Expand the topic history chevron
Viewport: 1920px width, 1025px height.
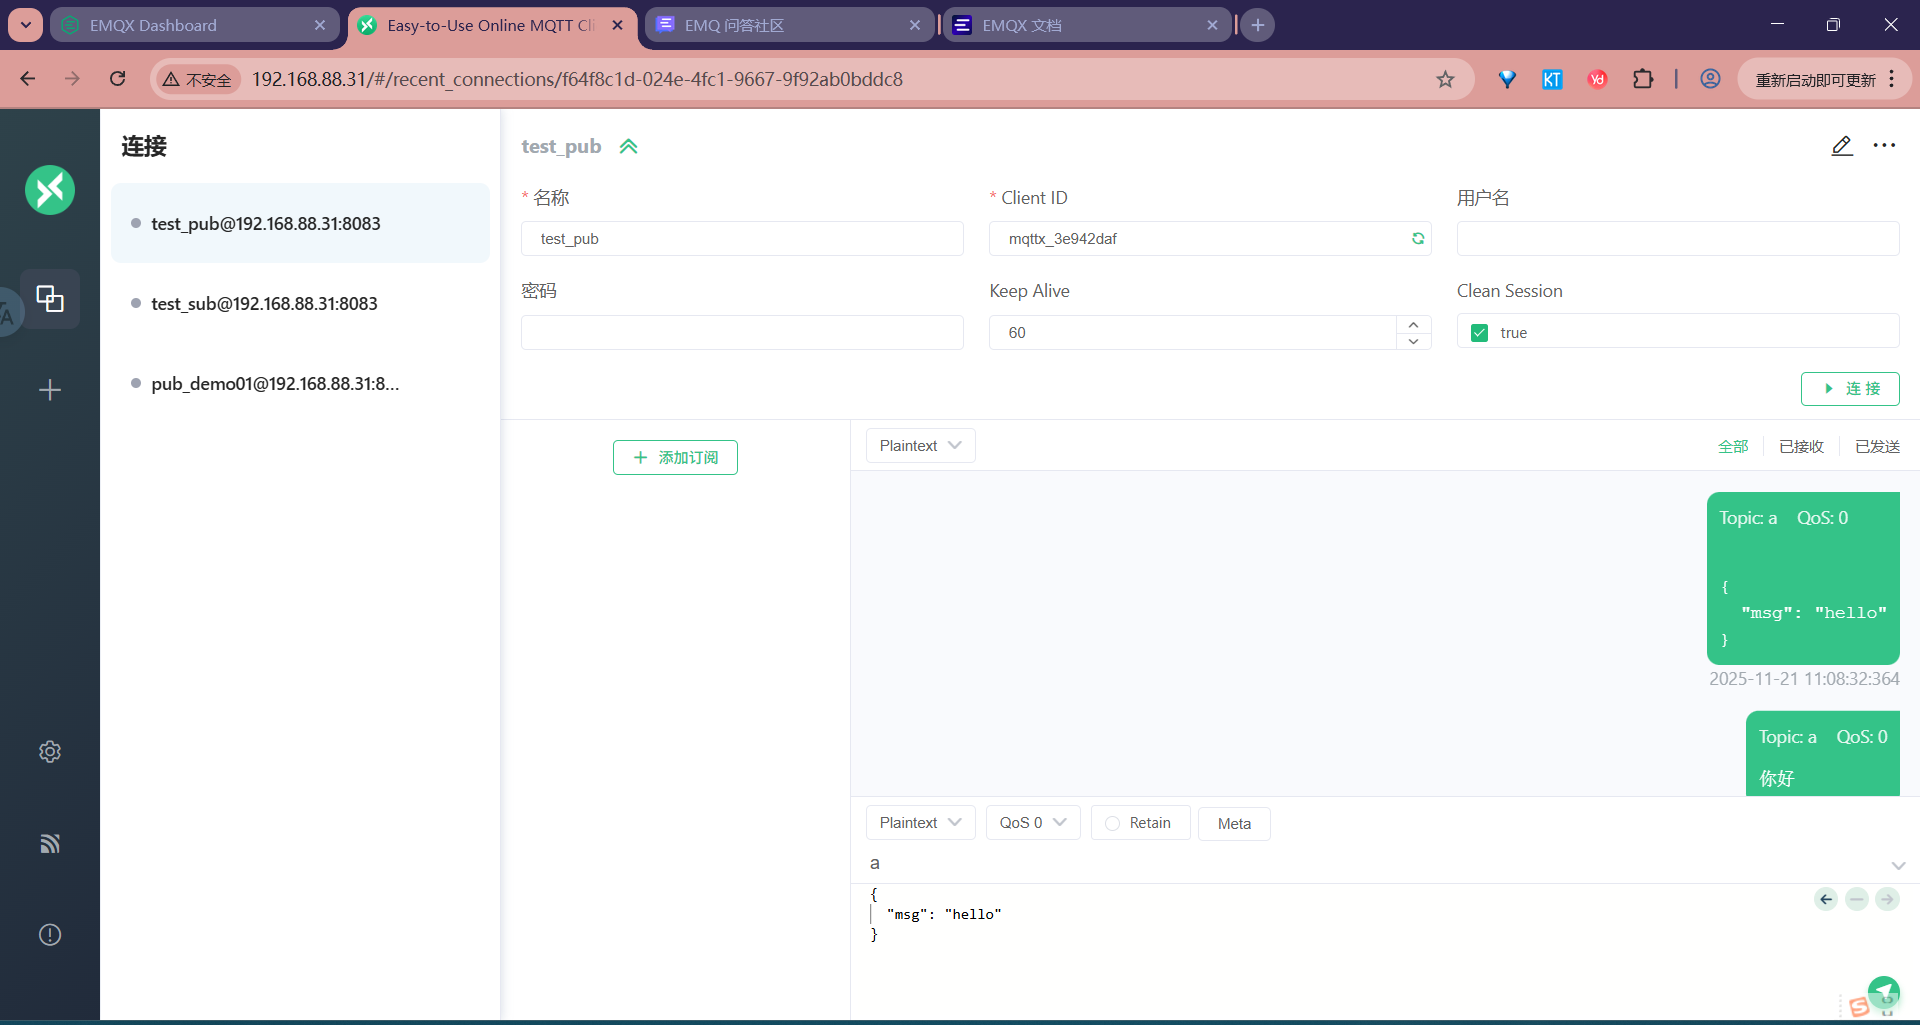coord(1898,865)
